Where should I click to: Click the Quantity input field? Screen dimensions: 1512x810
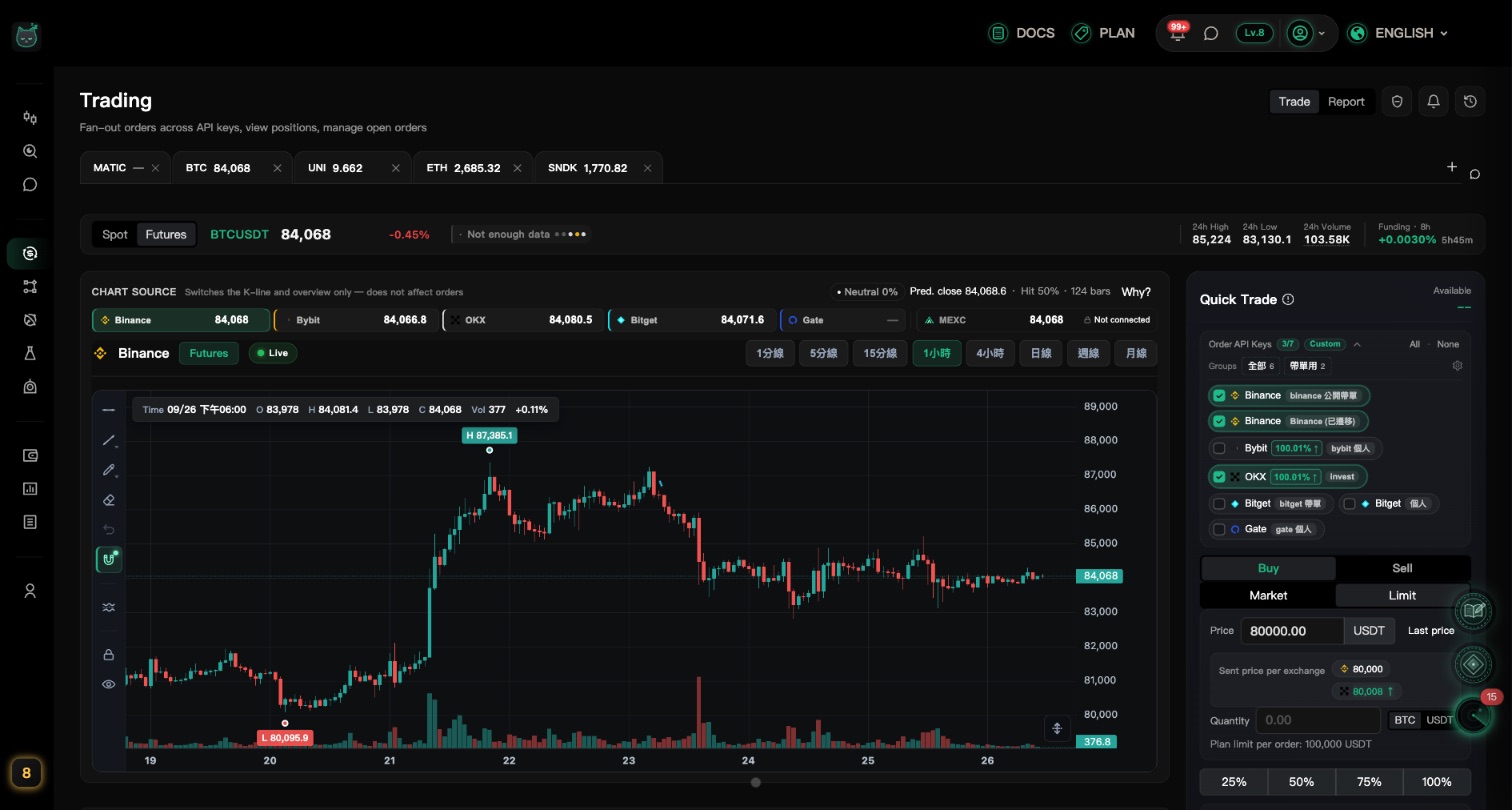1318,720
